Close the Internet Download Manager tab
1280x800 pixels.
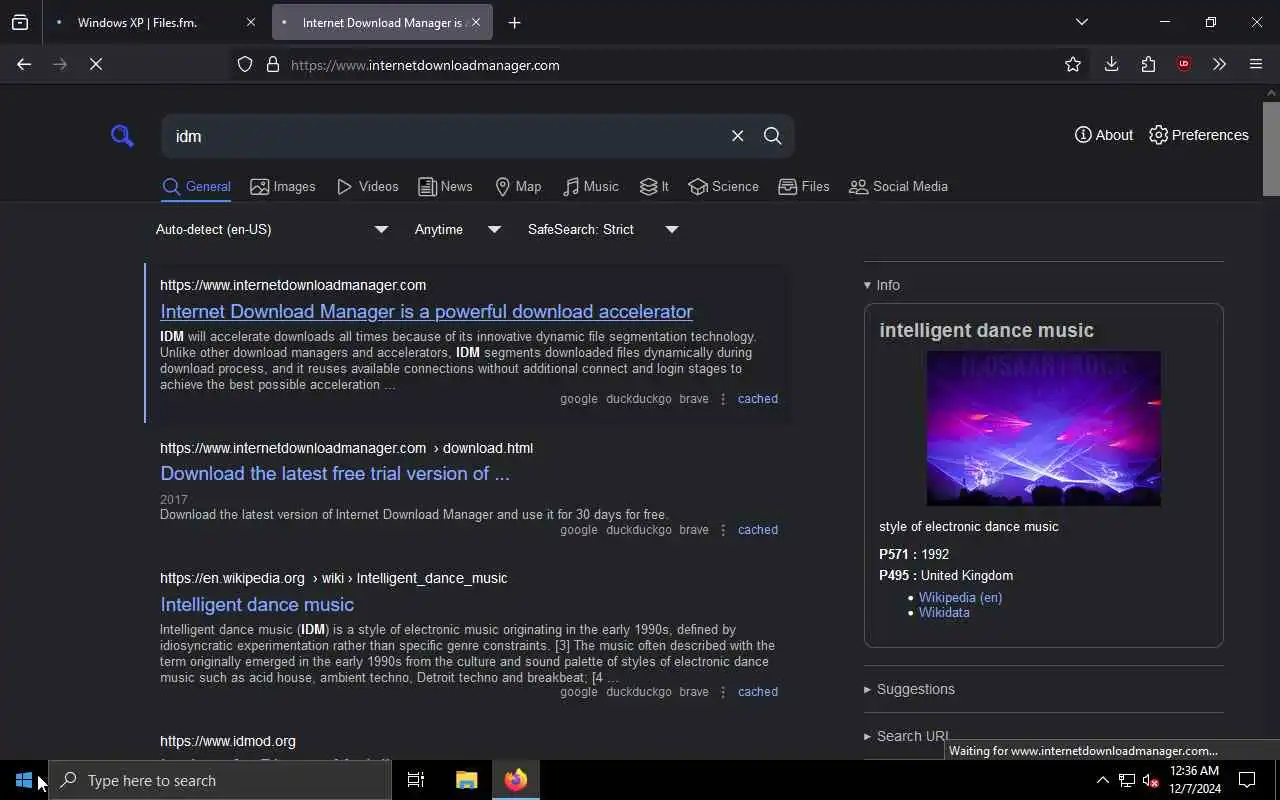[476, 22]
